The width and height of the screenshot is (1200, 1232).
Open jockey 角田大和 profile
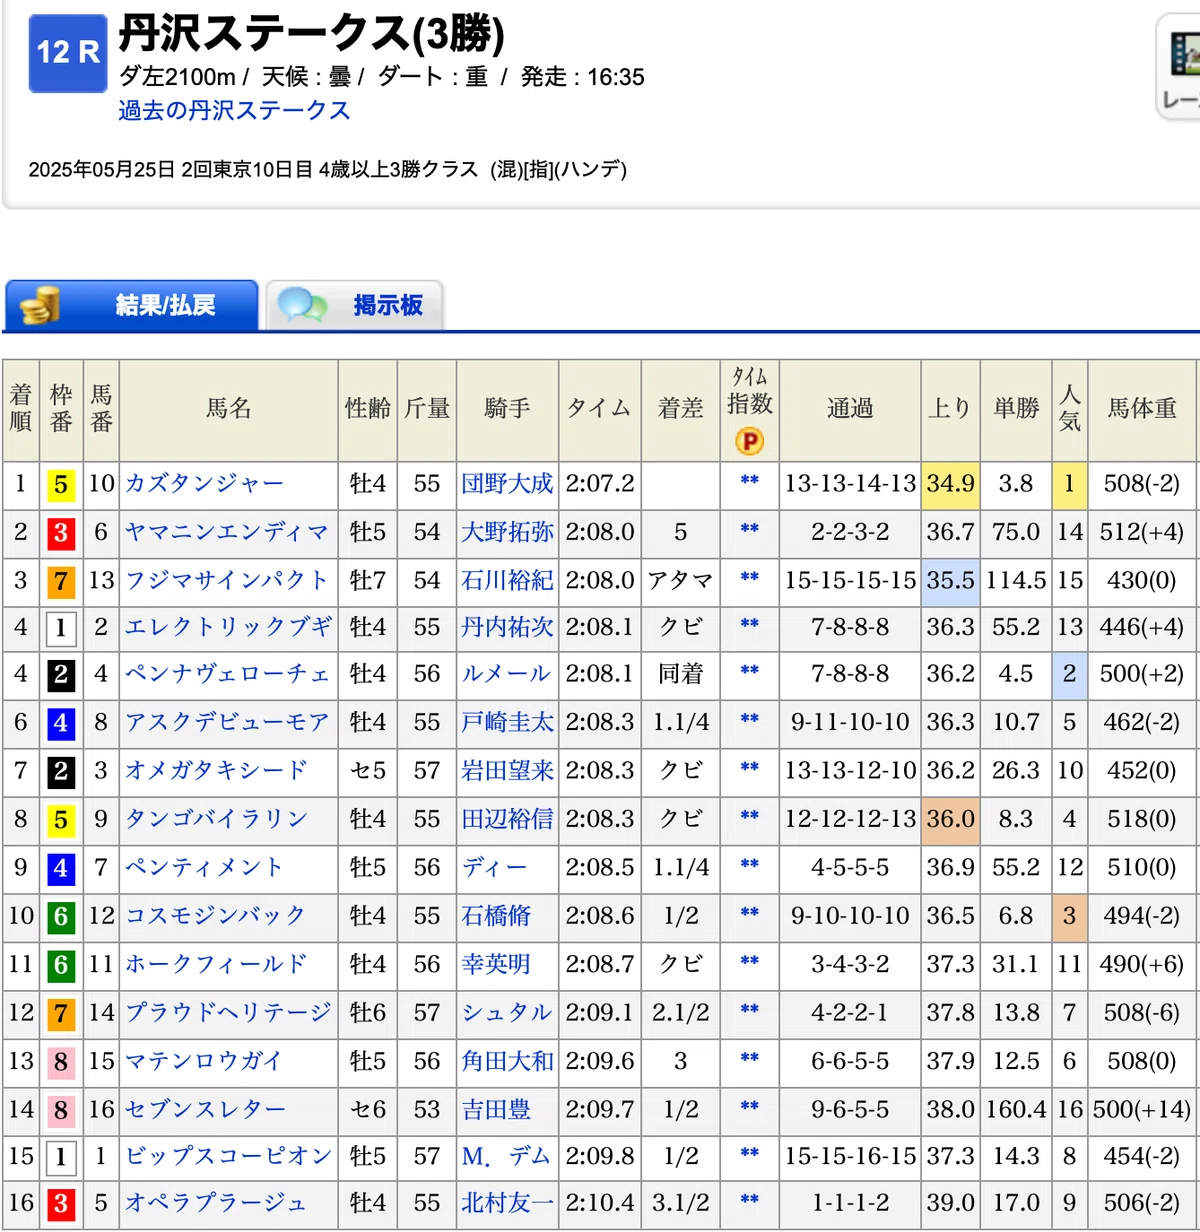pyautogui.click(x=507, y=1061)
